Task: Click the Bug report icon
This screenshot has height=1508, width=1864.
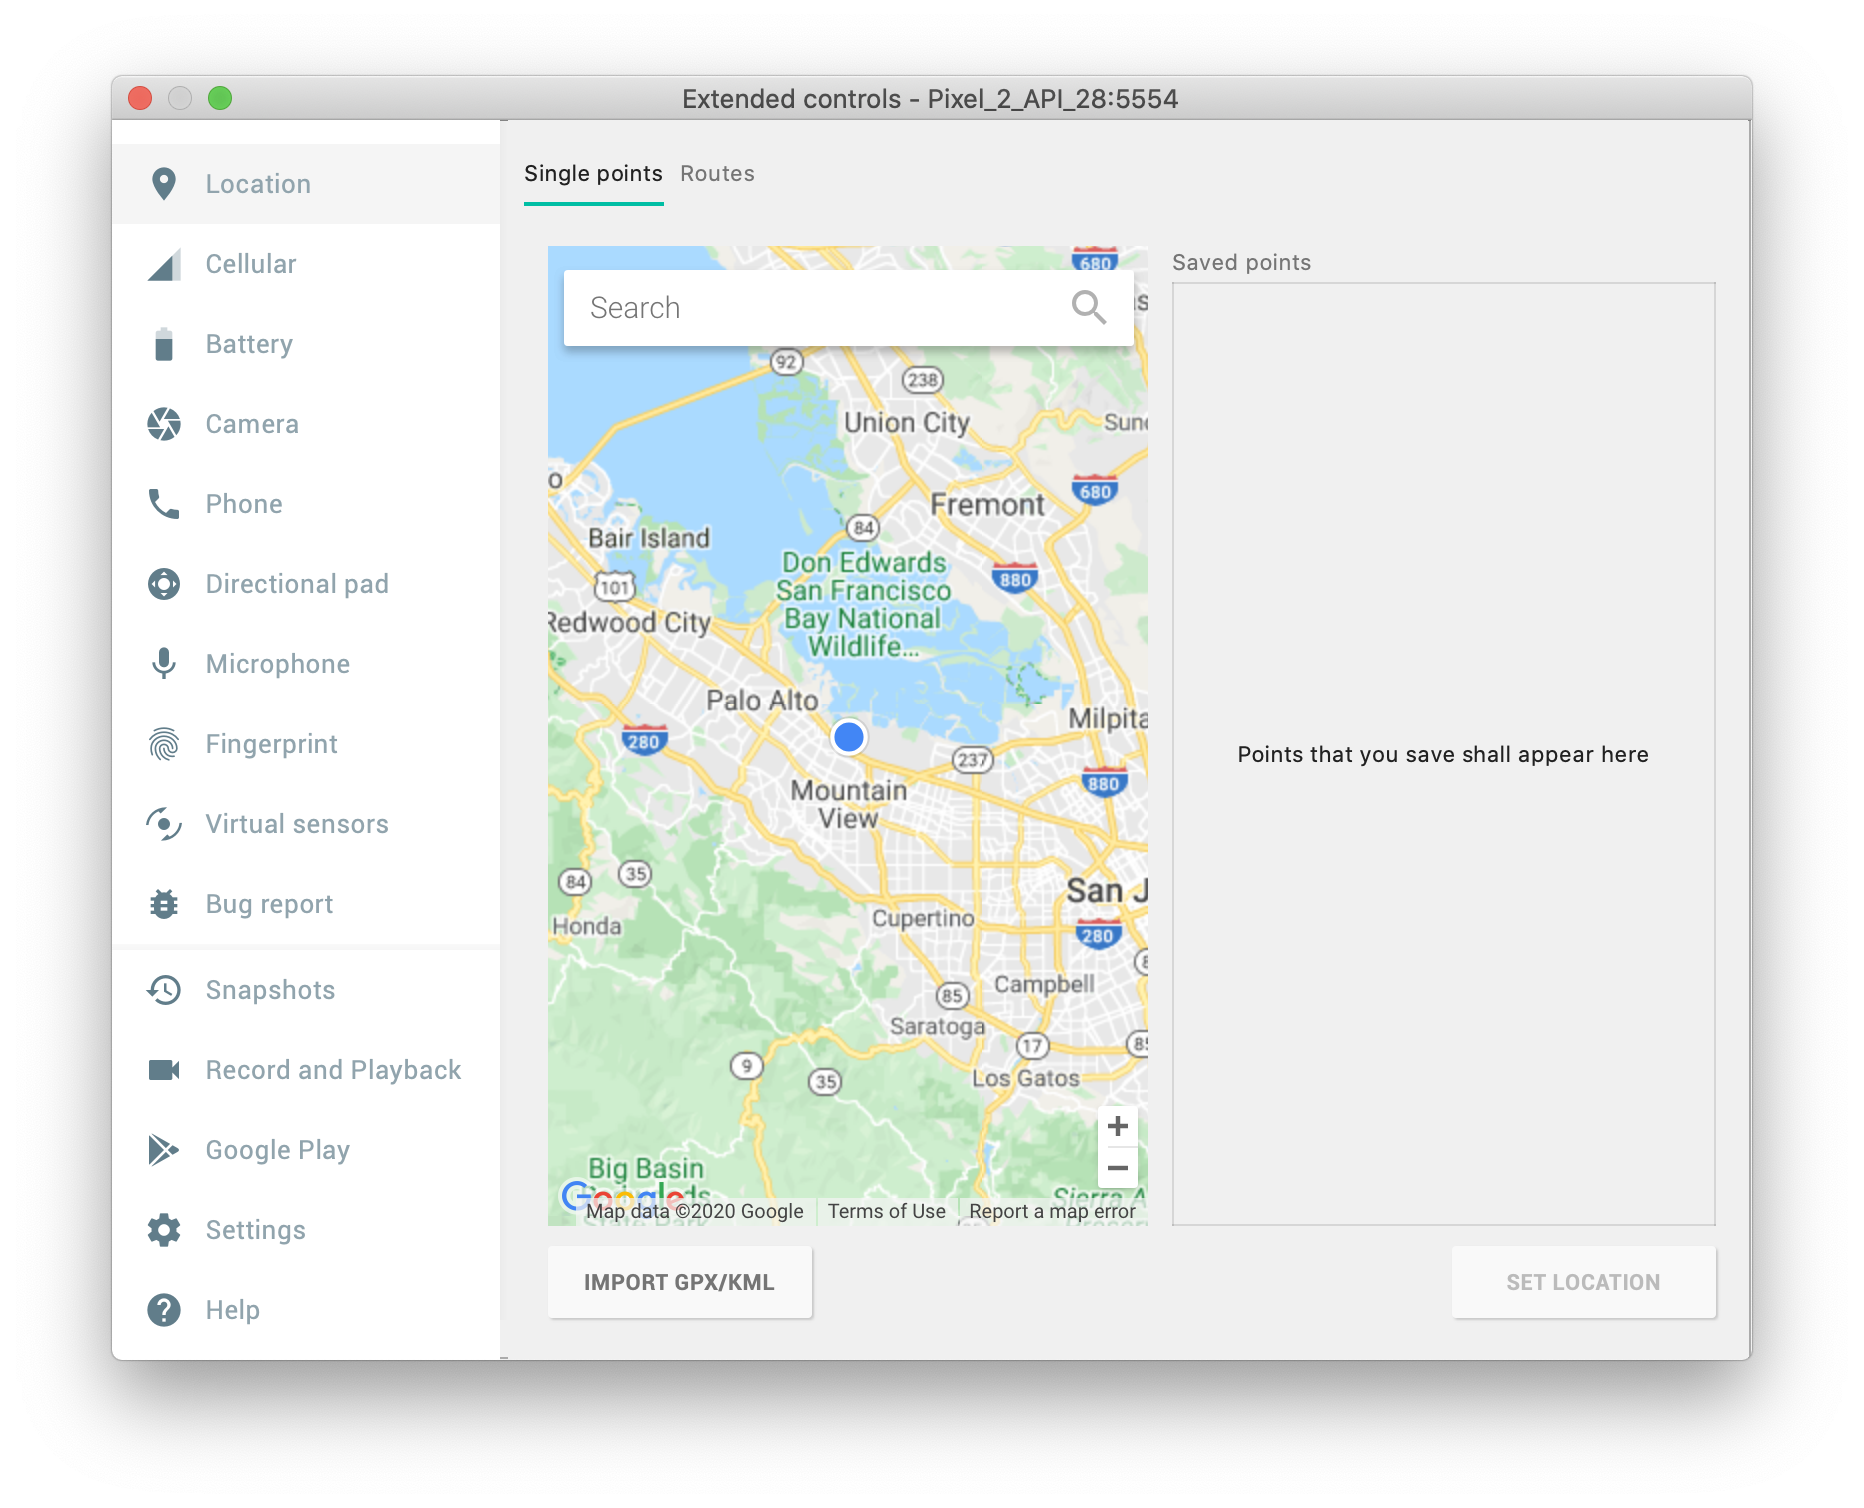Action: click(x=164, y=904)
